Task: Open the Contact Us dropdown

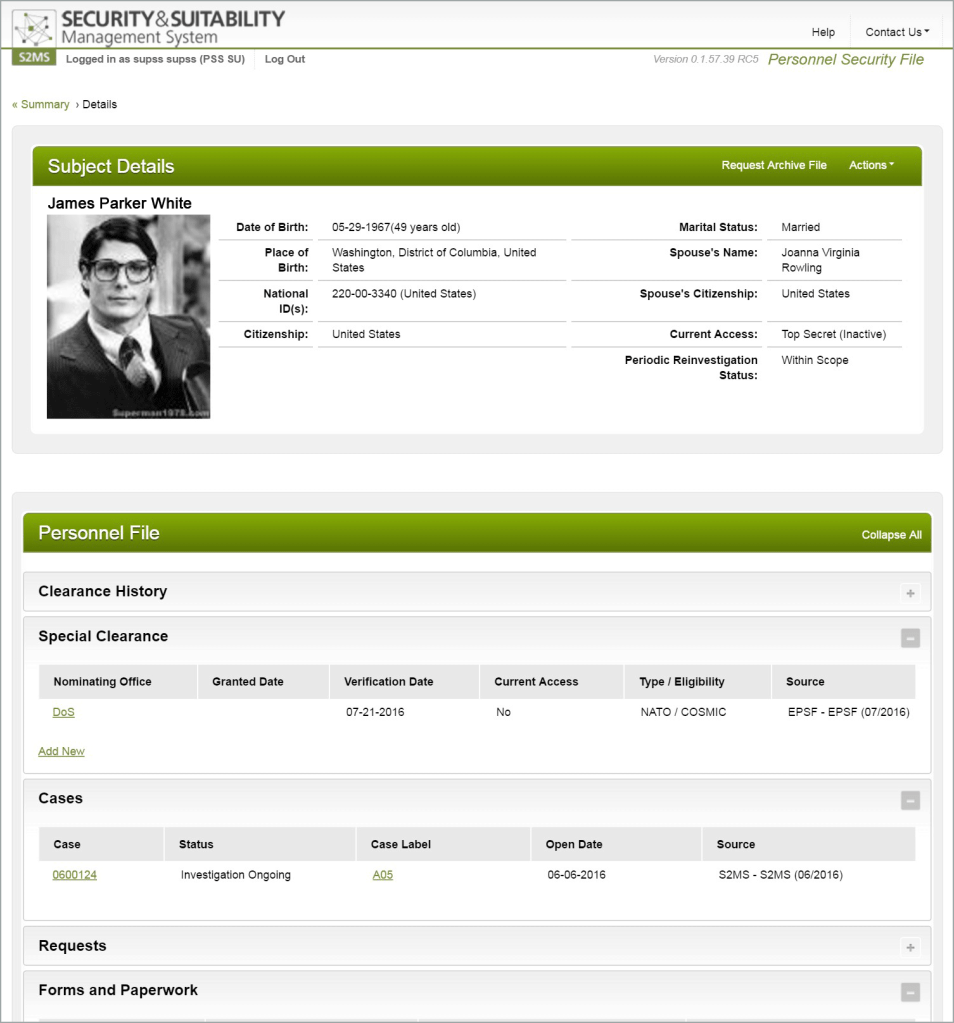Action: point(896,32)
